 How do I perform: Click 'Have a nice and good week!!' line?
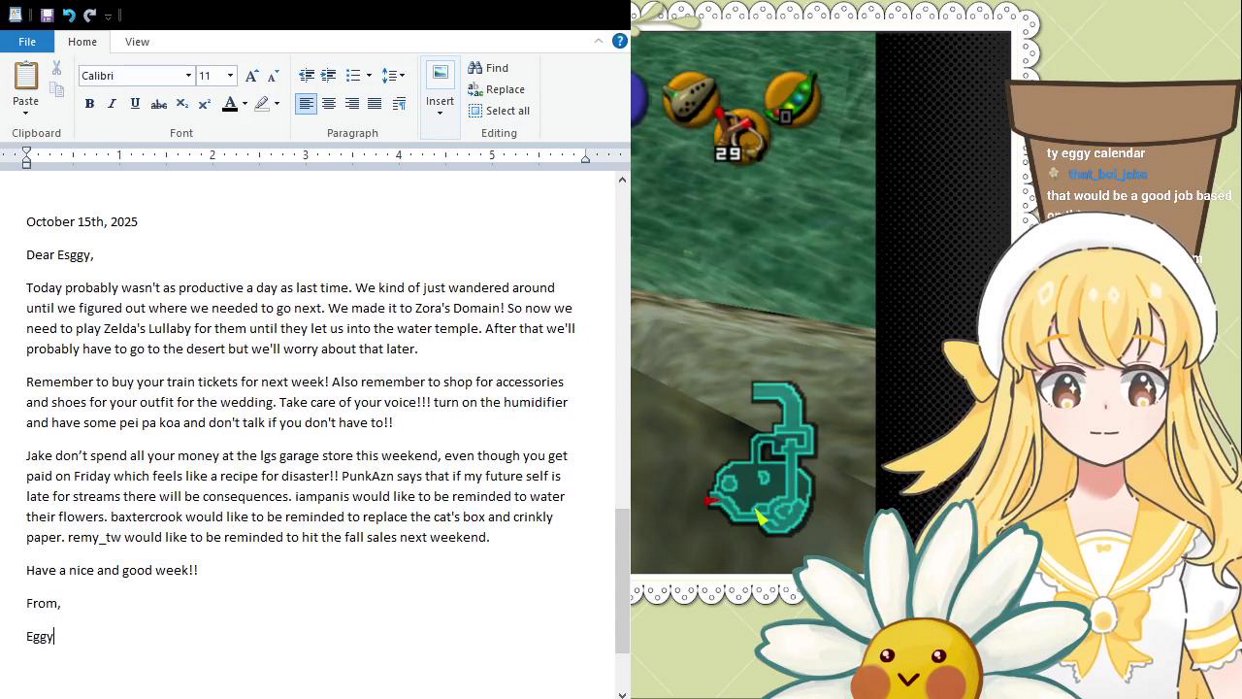point(112,570)
